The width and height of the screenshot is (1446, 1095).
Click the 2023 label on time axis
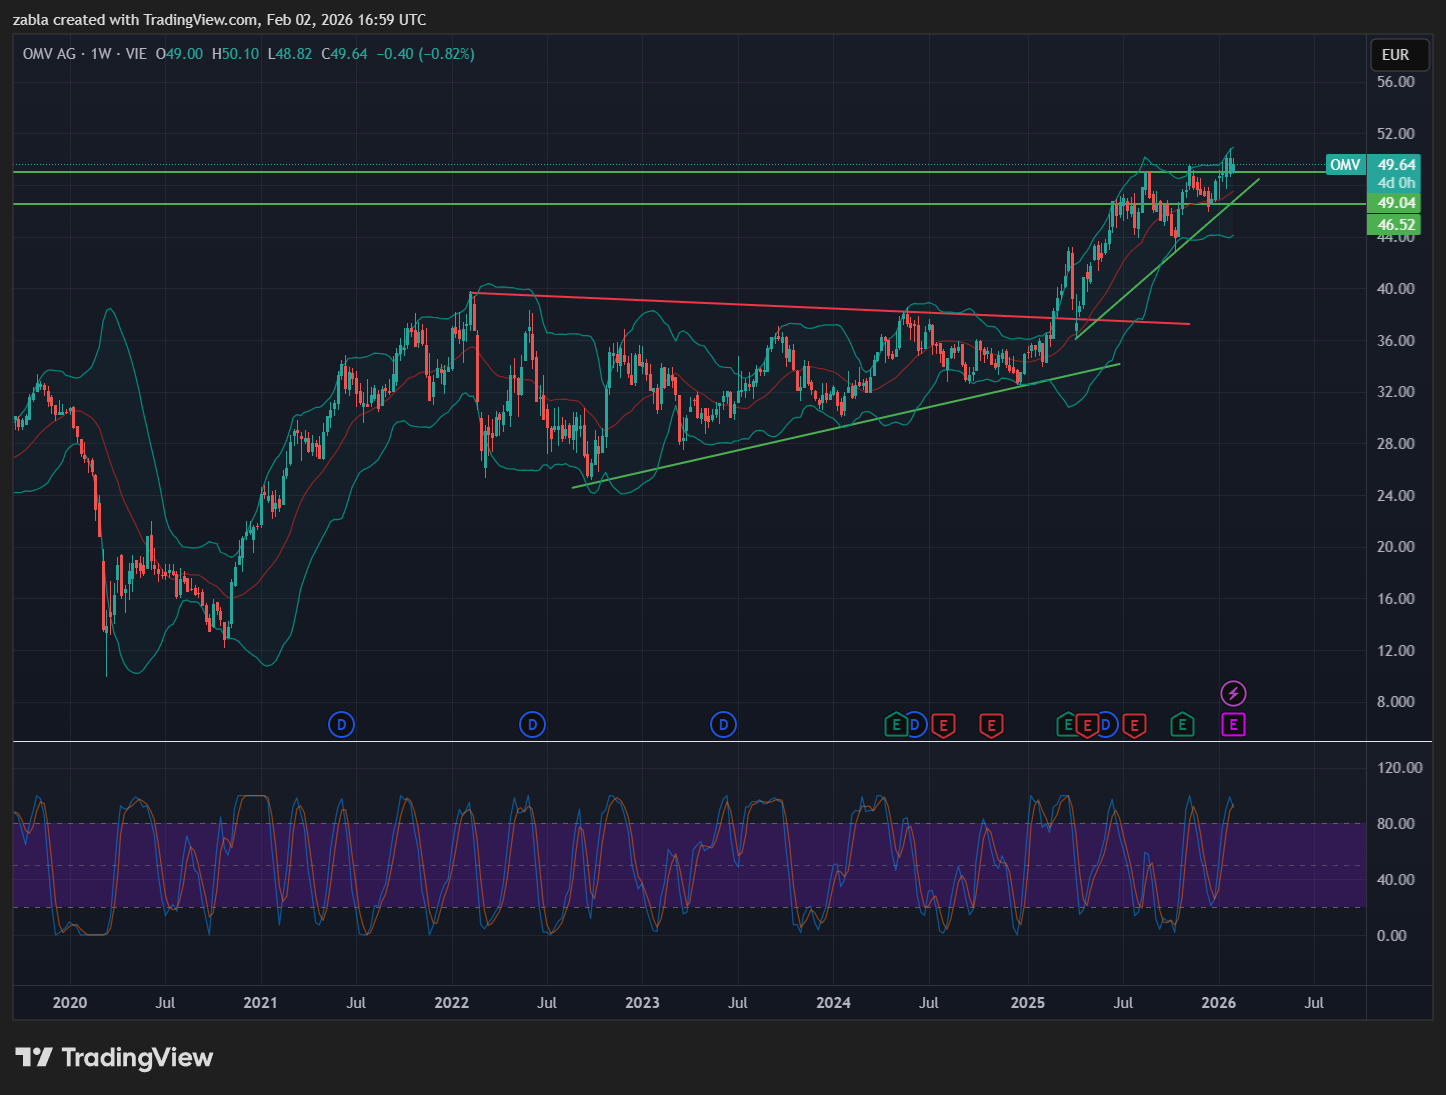coord(642,1002)
